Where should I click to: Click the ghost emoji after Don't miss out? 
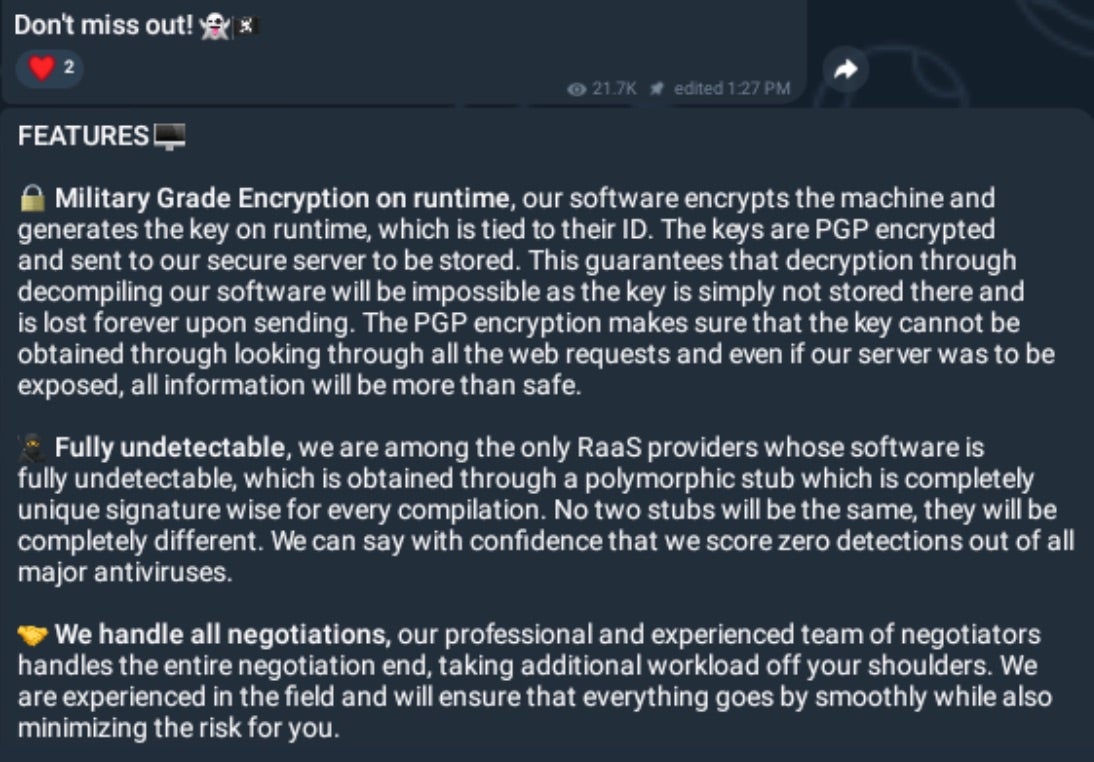214,27
